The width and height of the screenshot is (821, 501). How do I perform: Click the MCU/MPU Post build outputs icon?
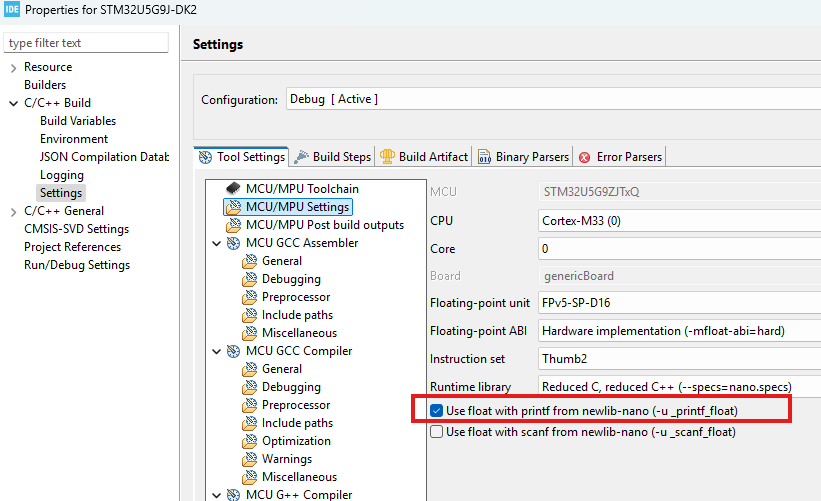pyautogui.click(x=233, y=225)
